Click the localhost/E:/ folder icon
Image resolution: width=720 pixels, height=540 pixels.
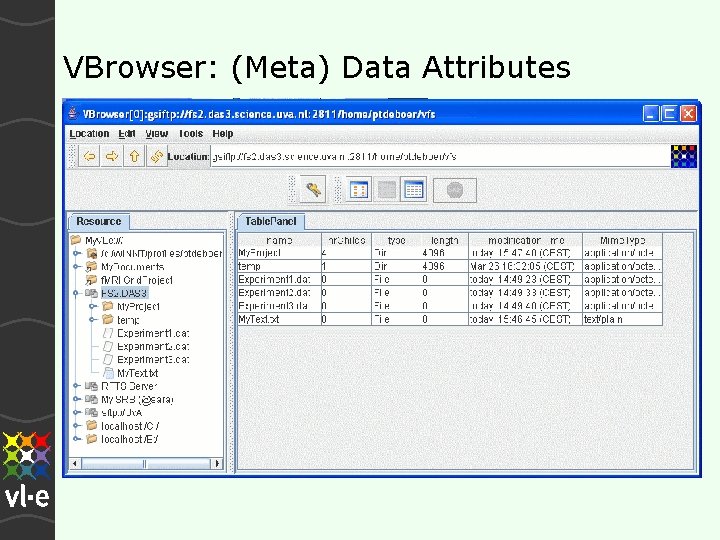(92, 439)
